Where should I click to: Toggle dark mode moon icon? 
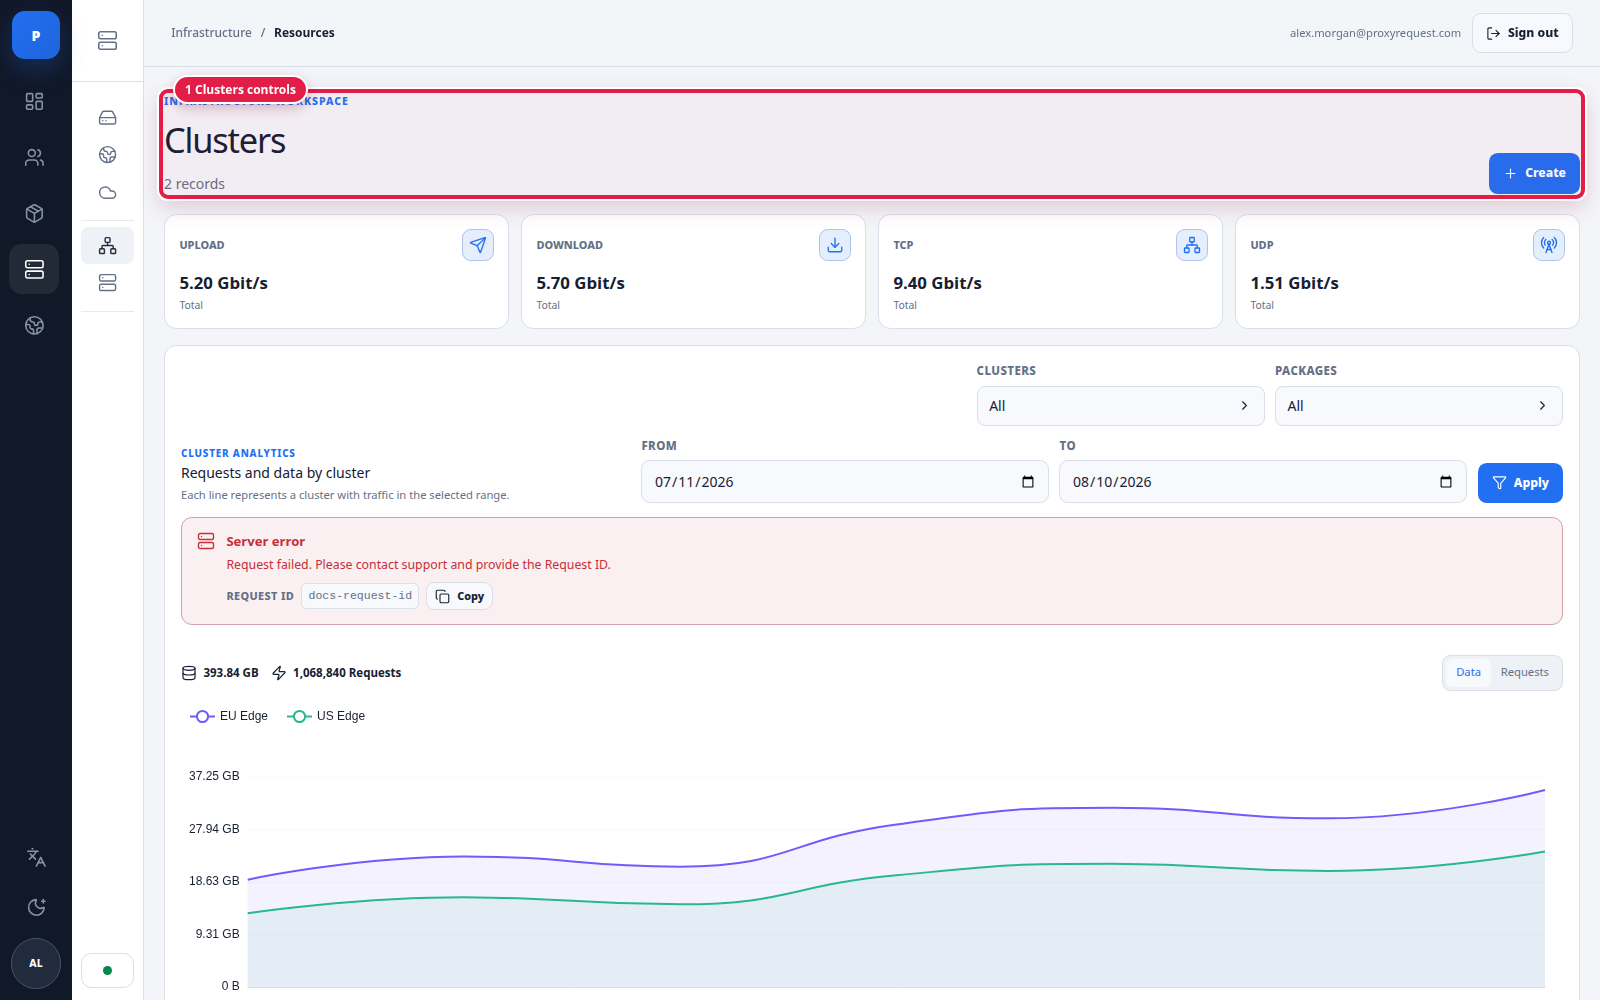(36, 907)
